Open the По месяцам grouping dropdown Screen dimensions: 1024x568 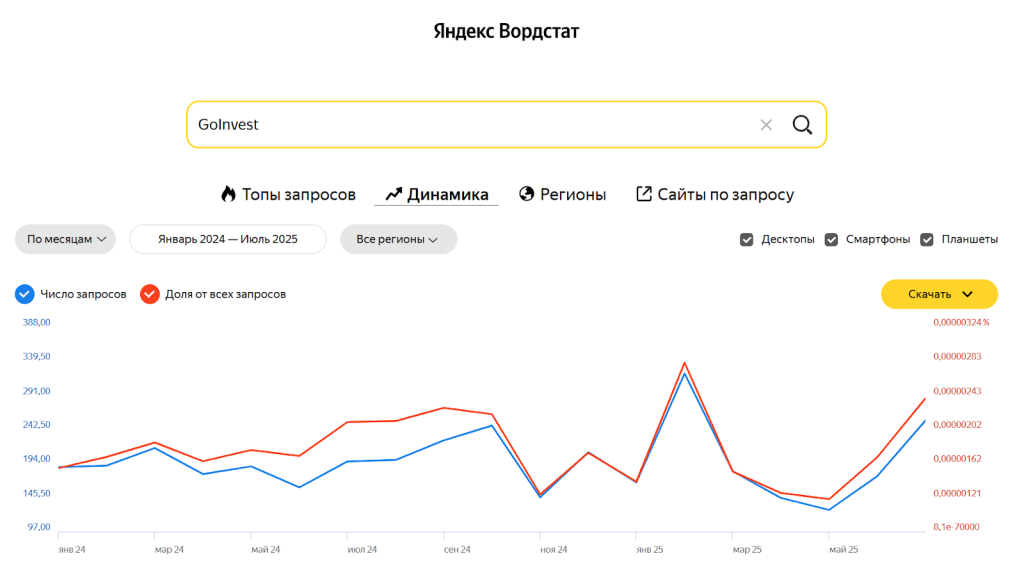(x=65, y=240)
